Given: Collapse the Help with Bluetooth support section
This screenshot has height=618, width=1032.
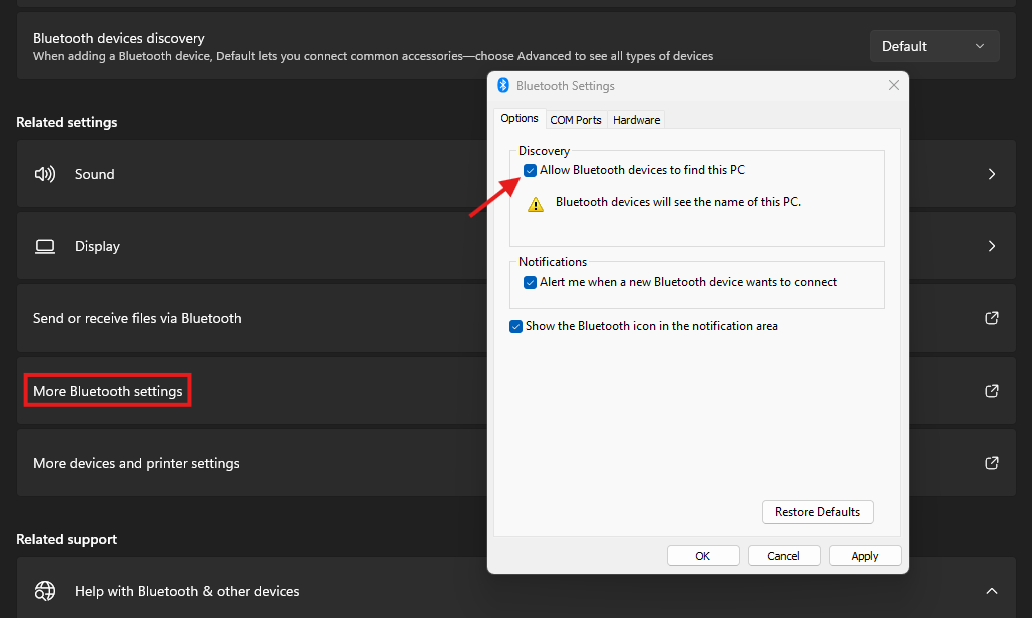Looking at the screenshot, I should pos(991,591).
